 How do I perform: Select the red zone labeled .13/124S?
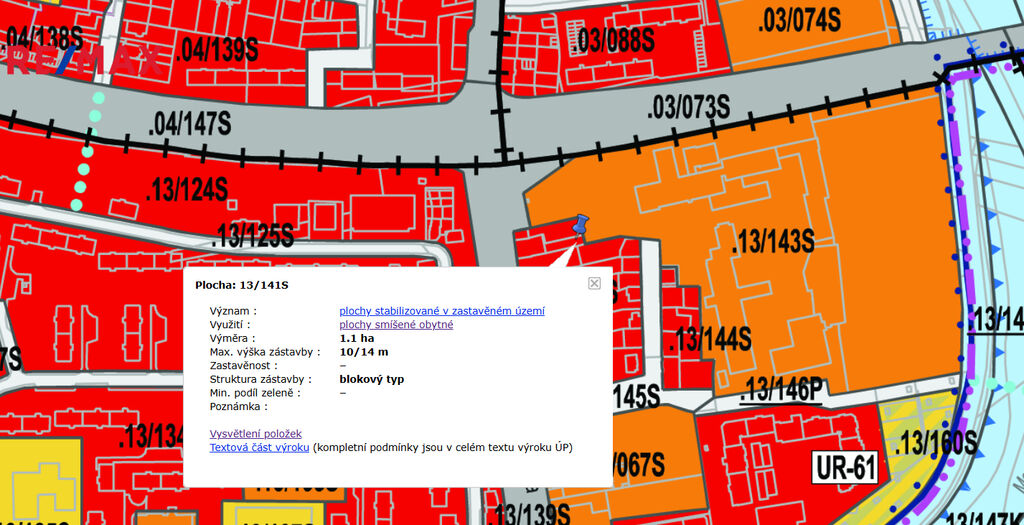click(186, 189)
